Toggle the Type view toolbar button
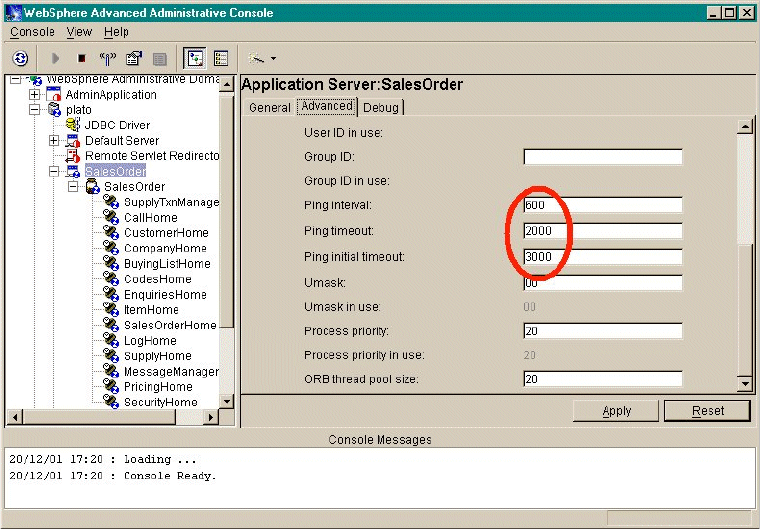The width and height of the screenshot is (760, 529). 221,58
